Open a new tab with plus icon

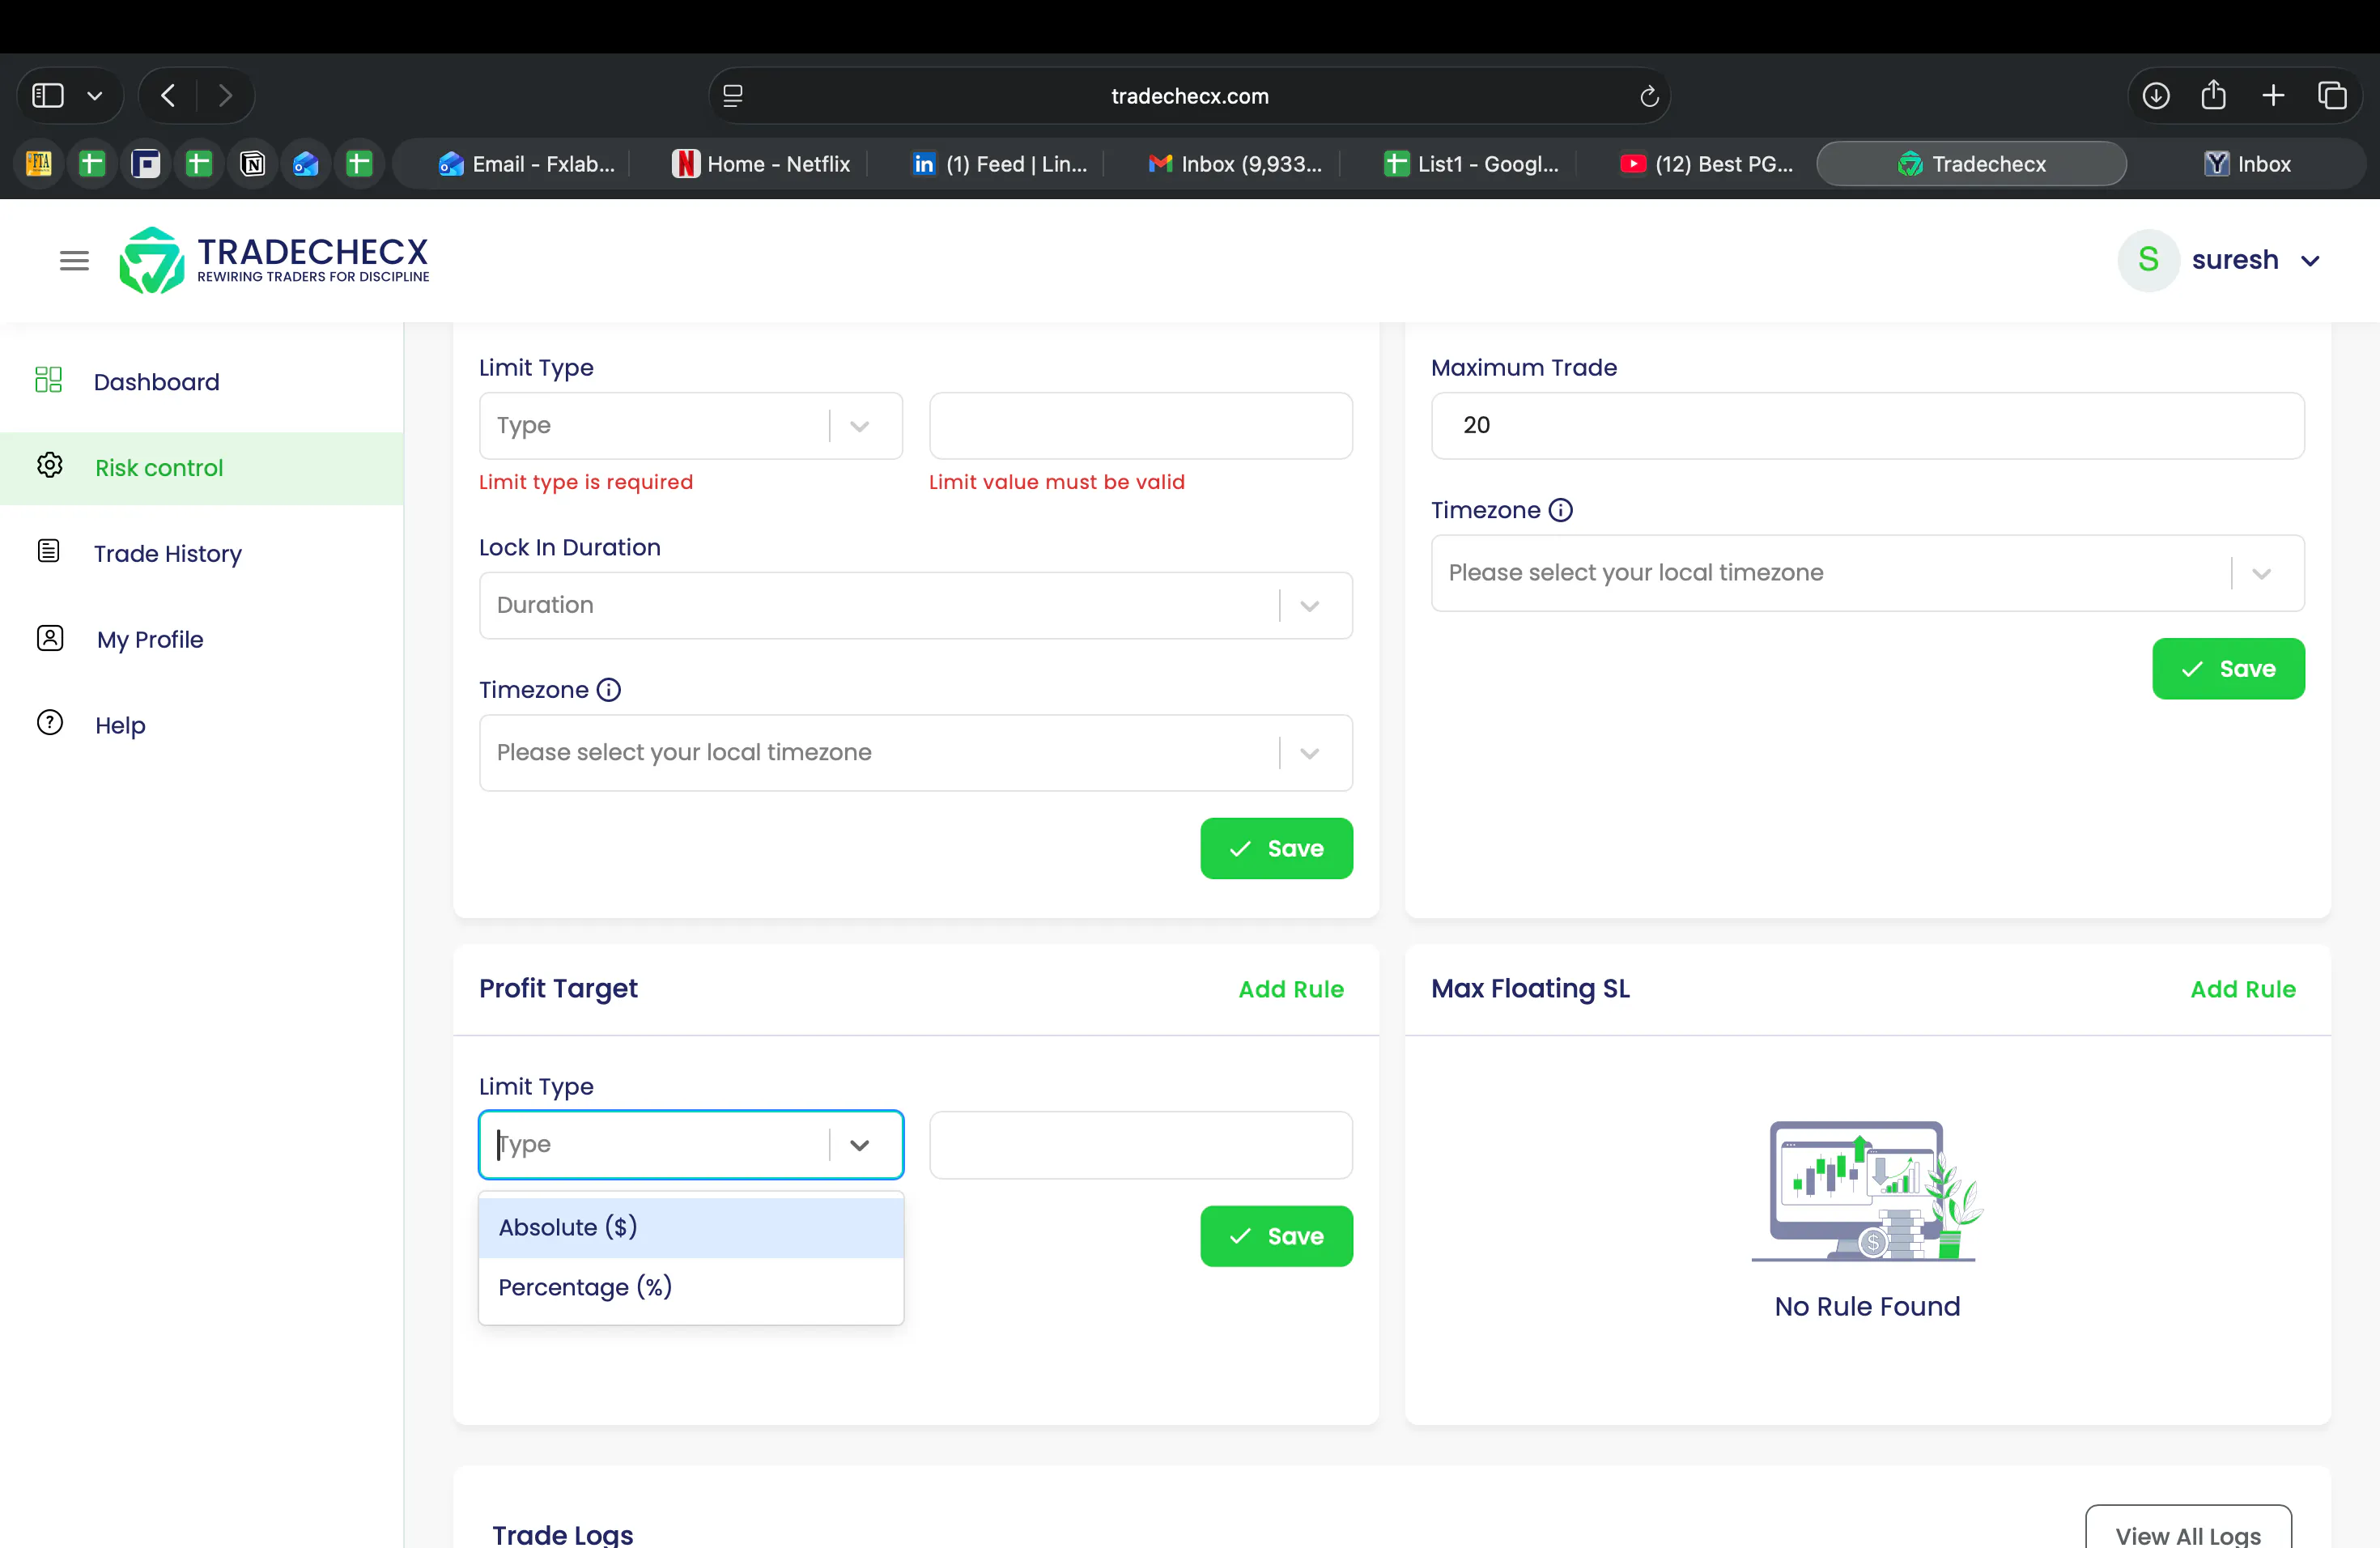(2273, 96)
